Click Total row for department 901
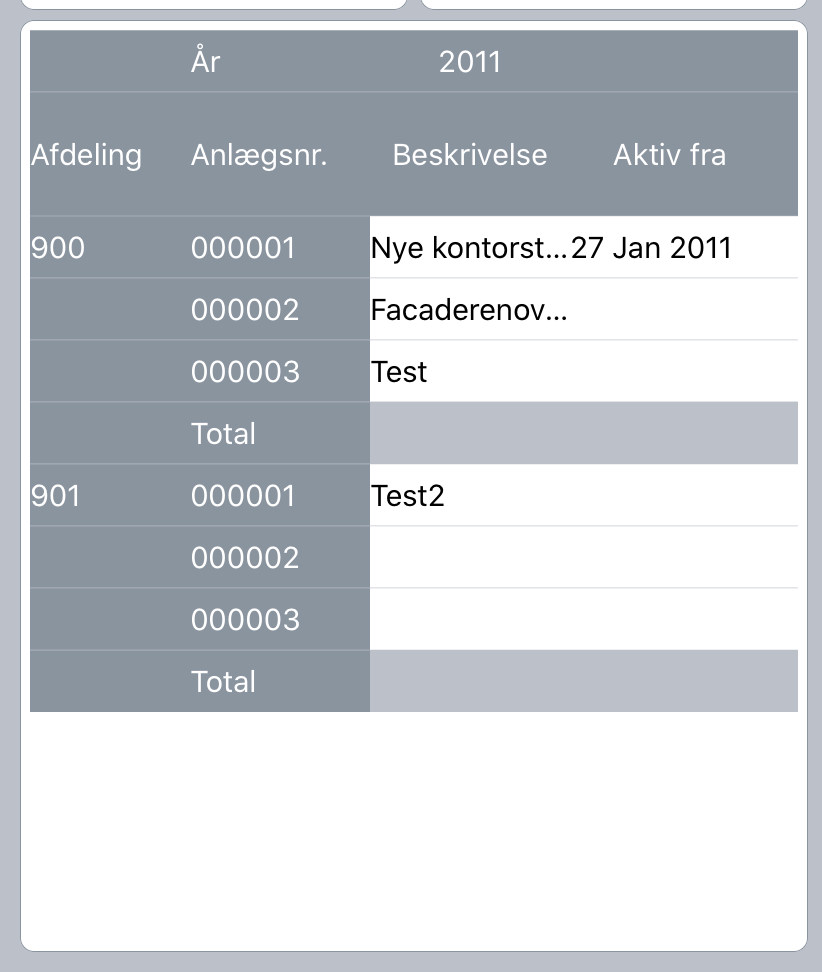Screen dimensions: 822x972 (x=223, y=682)
